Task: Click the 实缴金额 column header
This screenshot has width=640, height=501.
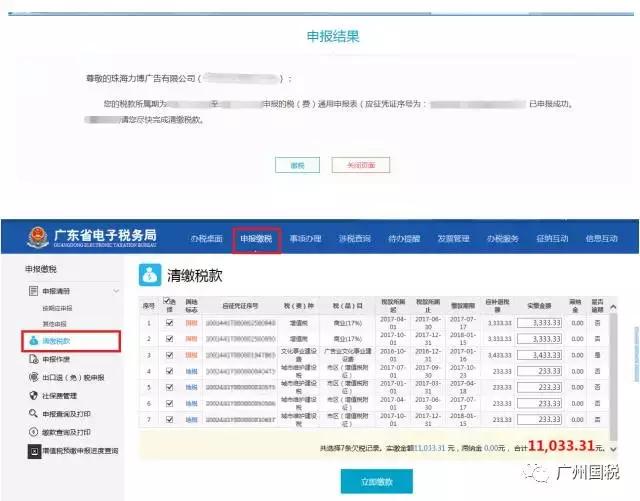Action: [x=539, y=305]
